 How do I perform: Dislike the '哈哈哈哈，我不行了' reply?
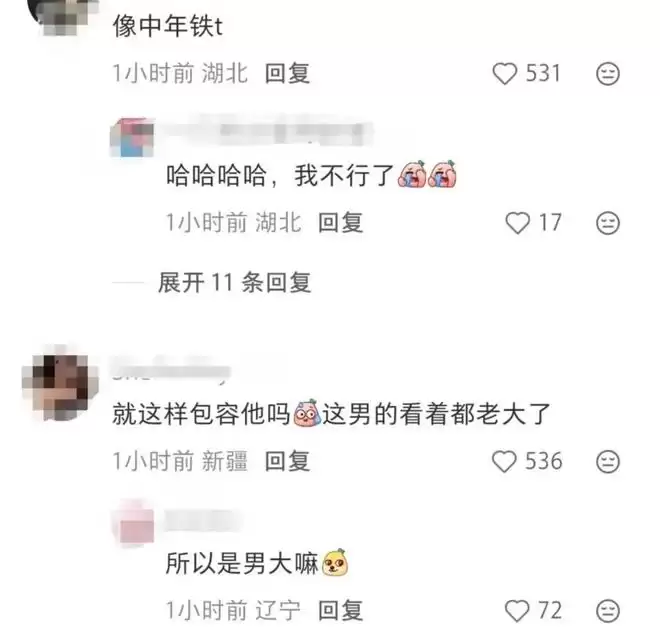[x=608, y=223]
